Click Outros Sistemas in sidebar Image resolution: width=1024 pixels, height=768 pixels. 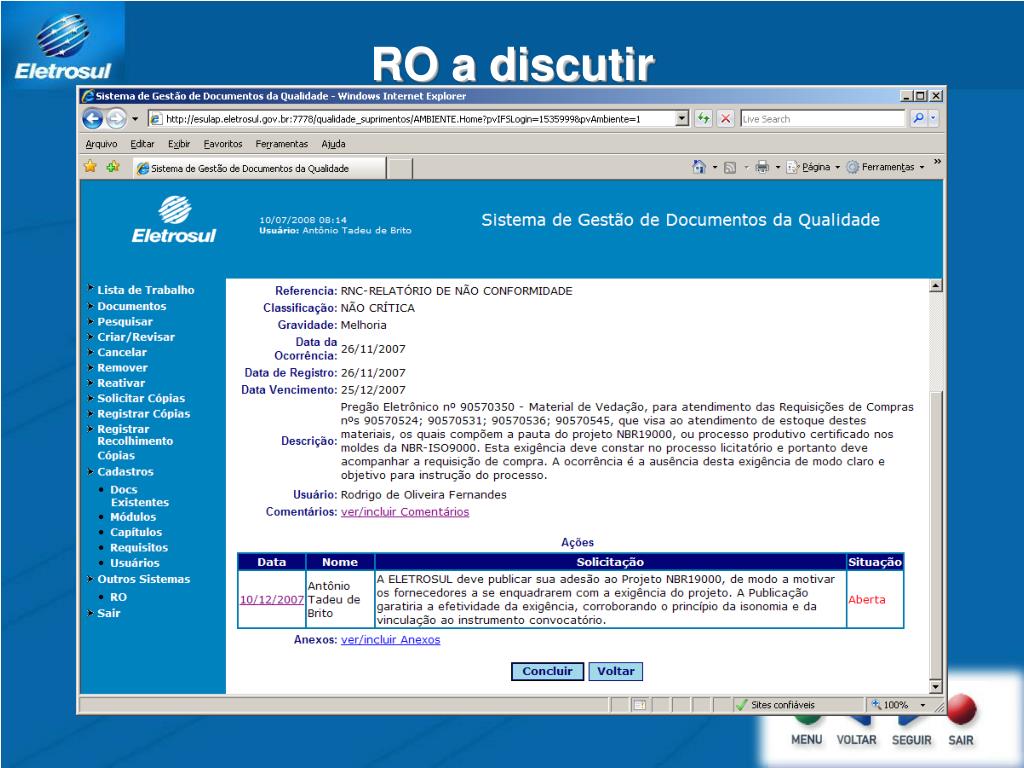[x=144, y=579]
